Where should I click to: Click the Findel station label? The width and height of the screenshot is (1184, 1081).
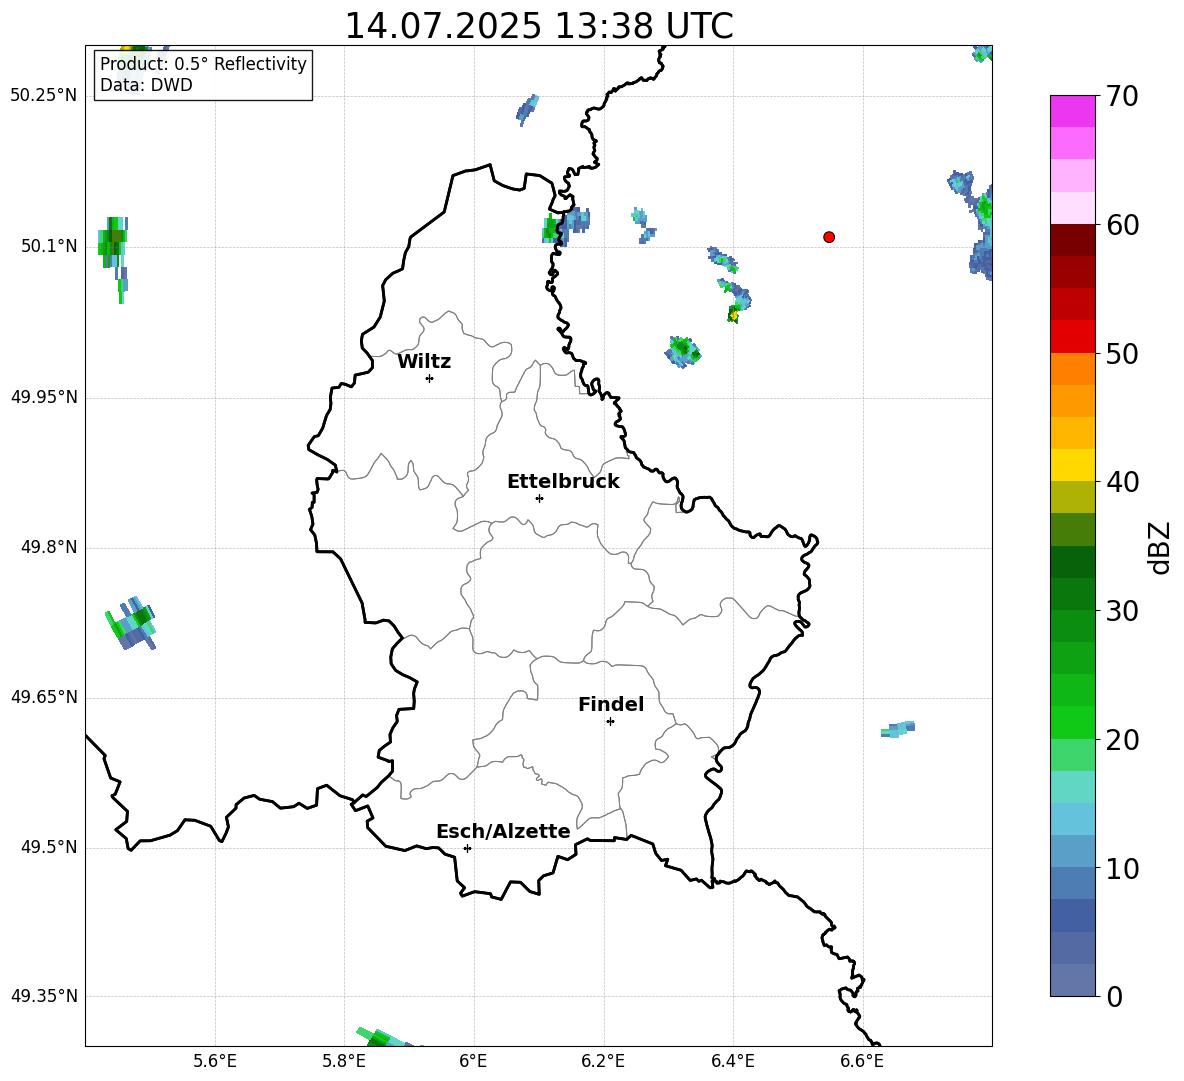pyautogui.click(x=611, y=704)
